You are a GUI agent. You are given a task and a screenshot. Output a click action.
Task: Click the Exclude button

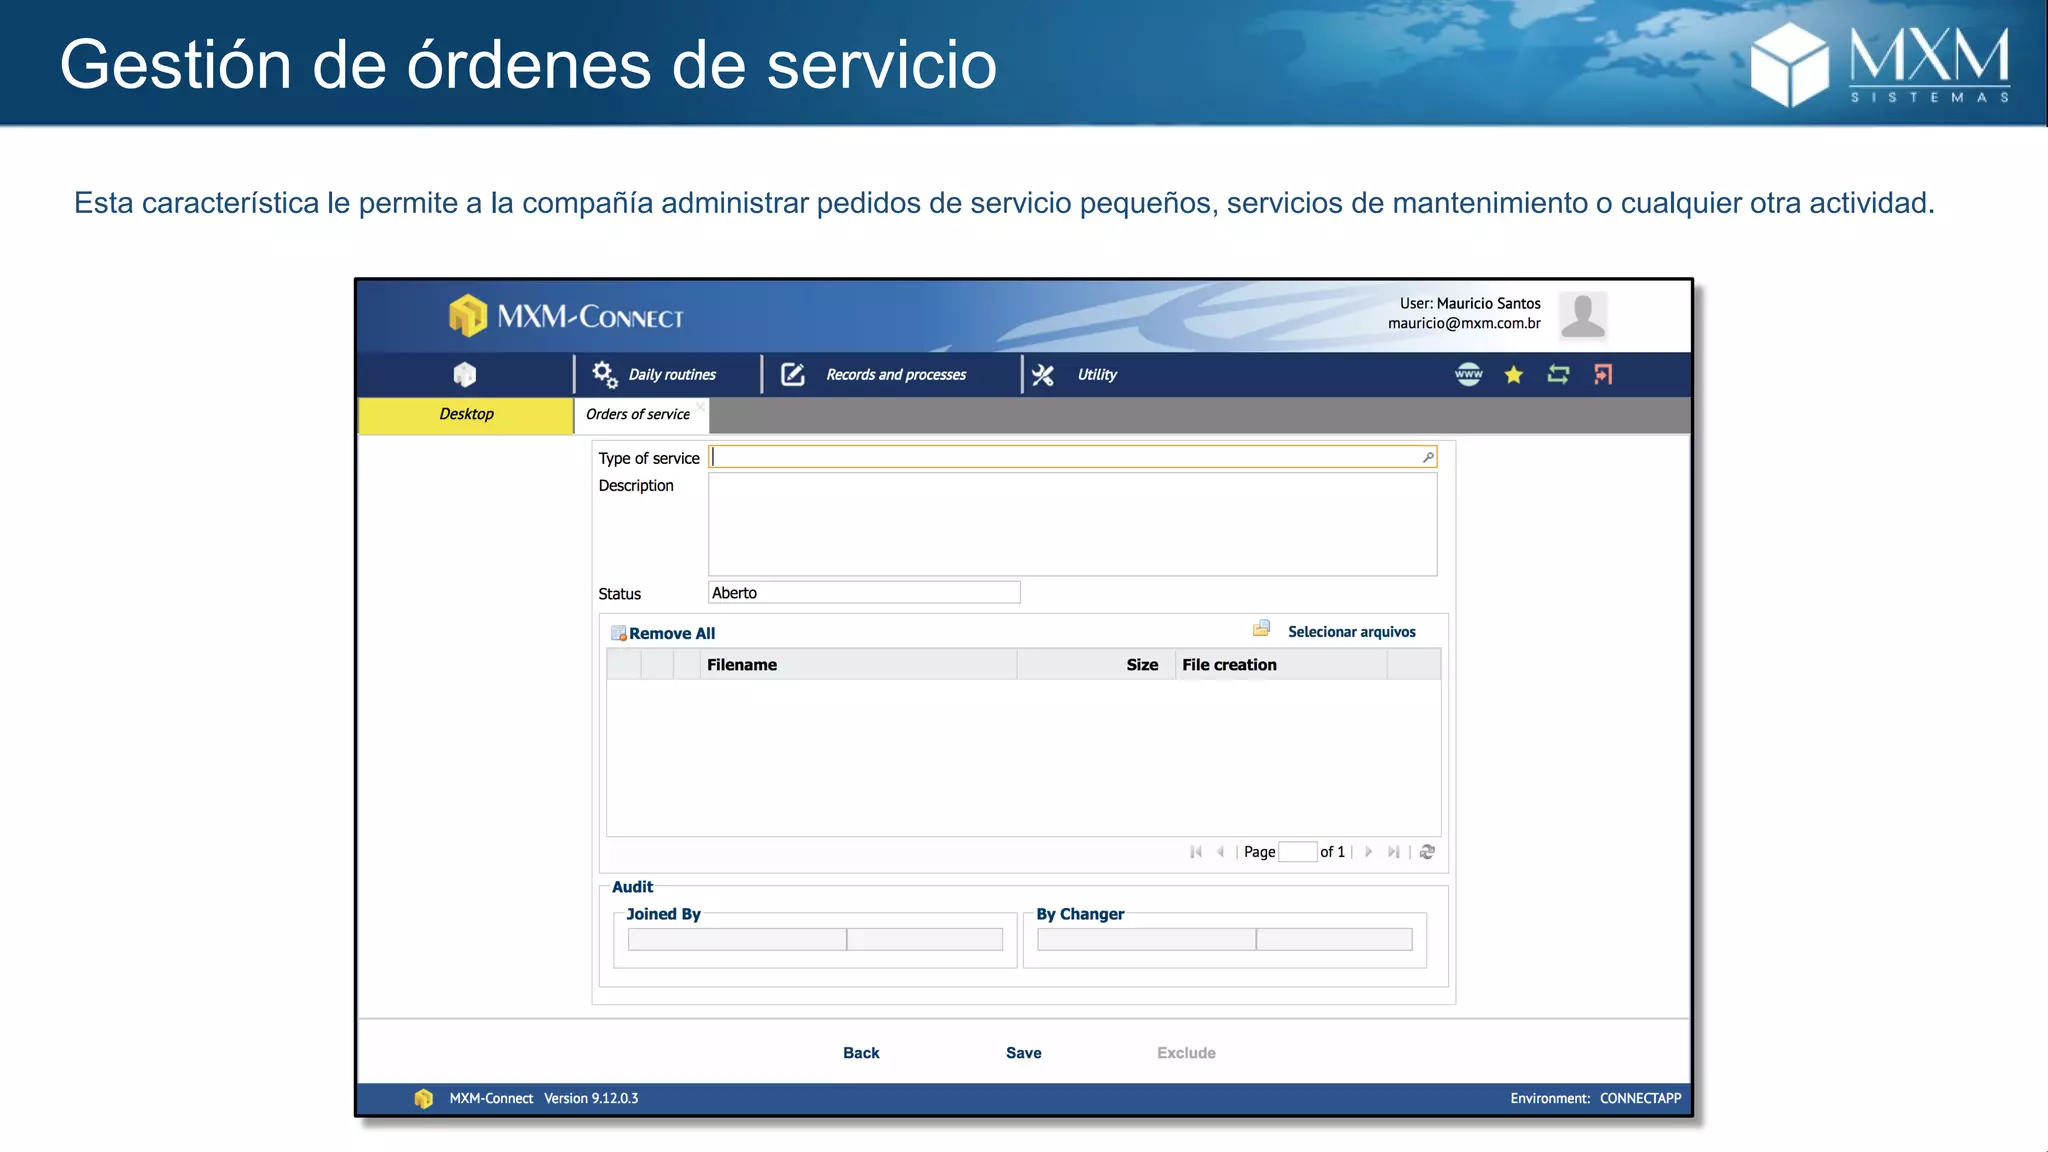1187,1053
